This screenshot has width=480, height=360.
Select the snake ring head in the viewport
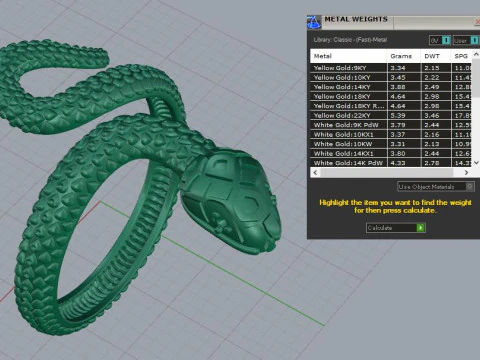coord(232,202)
